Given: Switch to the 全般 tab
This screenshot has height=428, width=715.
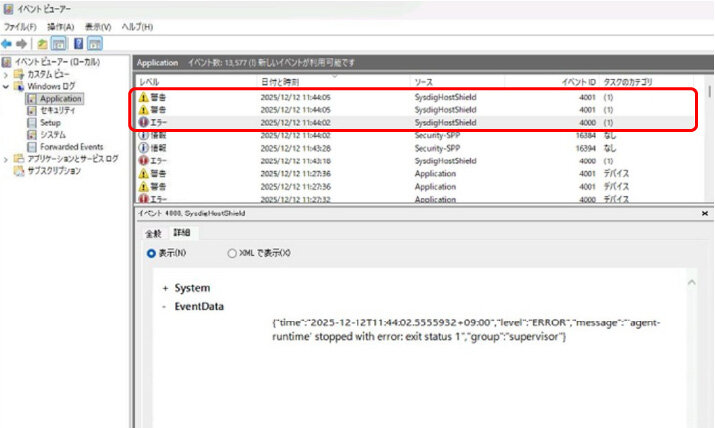Looking at the screenshot, I should point(153,233).
